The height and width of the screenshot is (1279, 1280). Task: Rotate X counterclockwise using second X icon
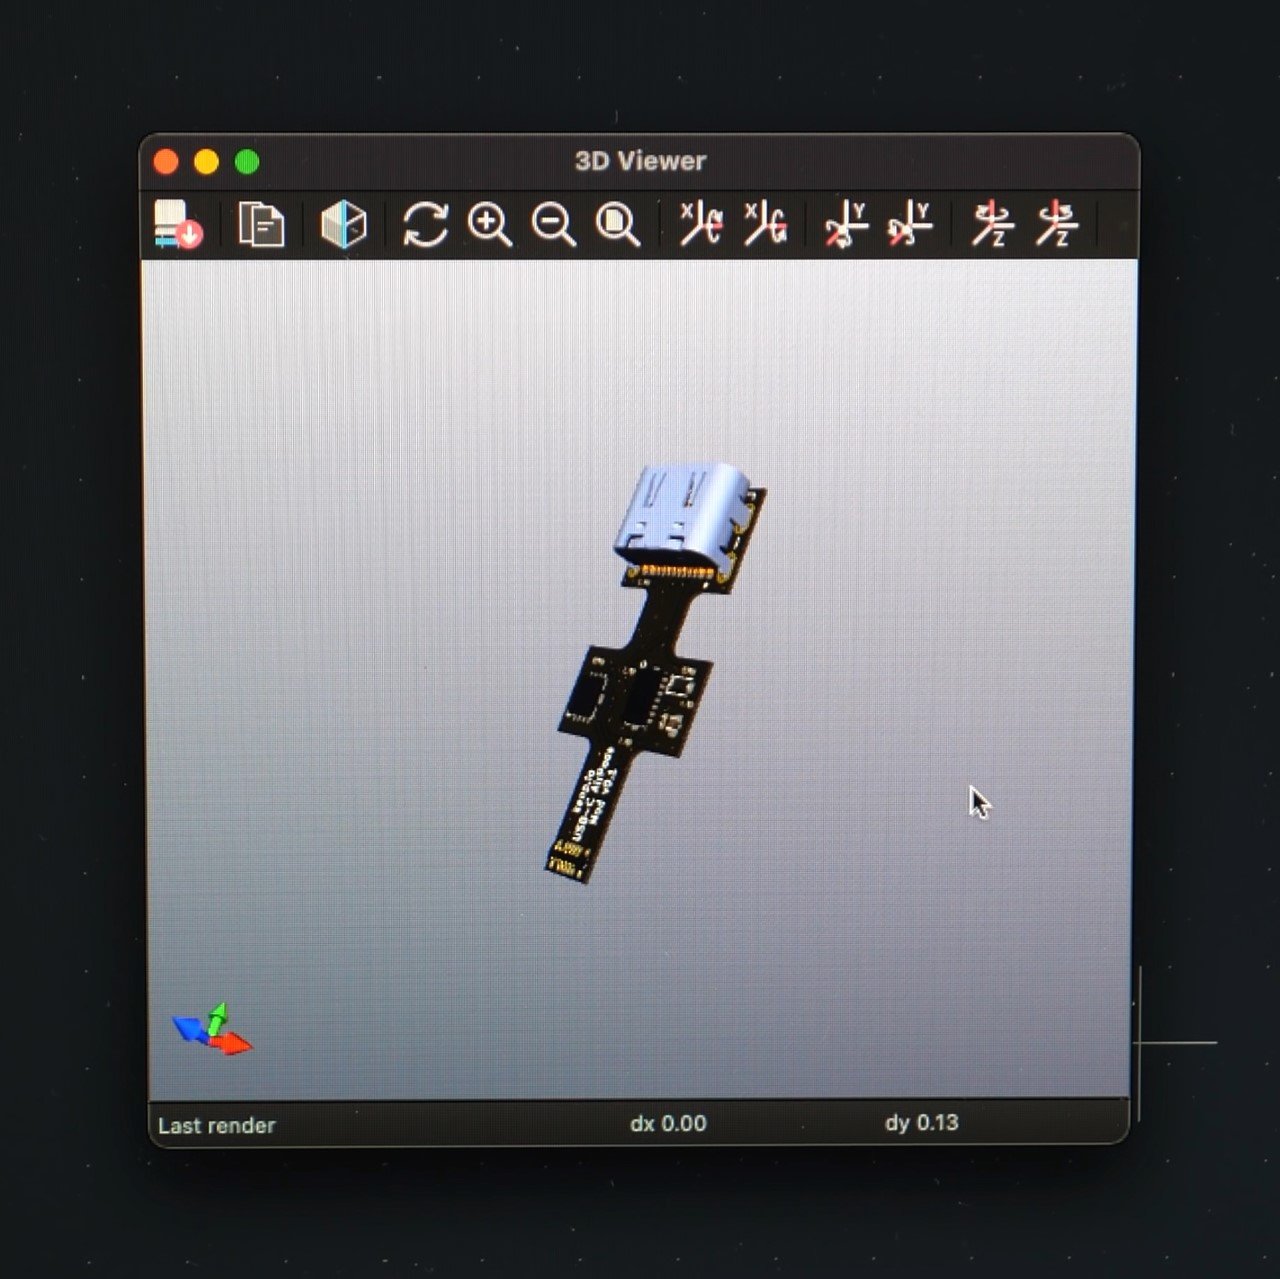(x=765, y=224)
